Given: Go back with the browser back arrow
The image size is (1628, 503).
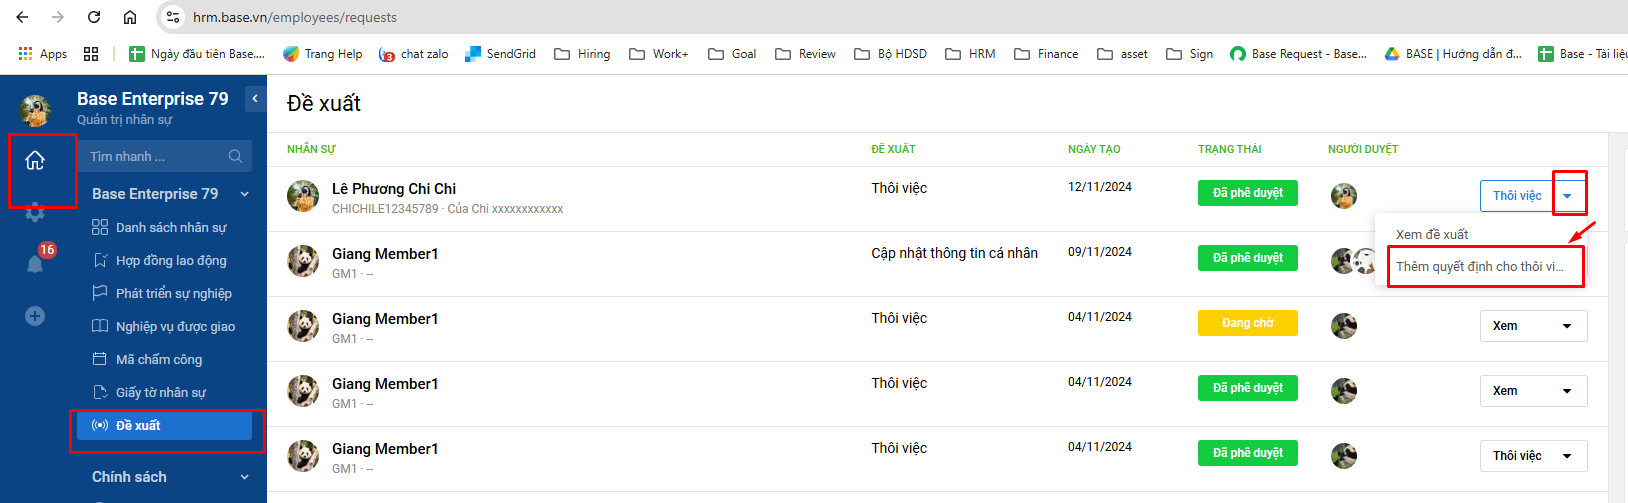Looking at the screenshot, I should tap(22, 17).
